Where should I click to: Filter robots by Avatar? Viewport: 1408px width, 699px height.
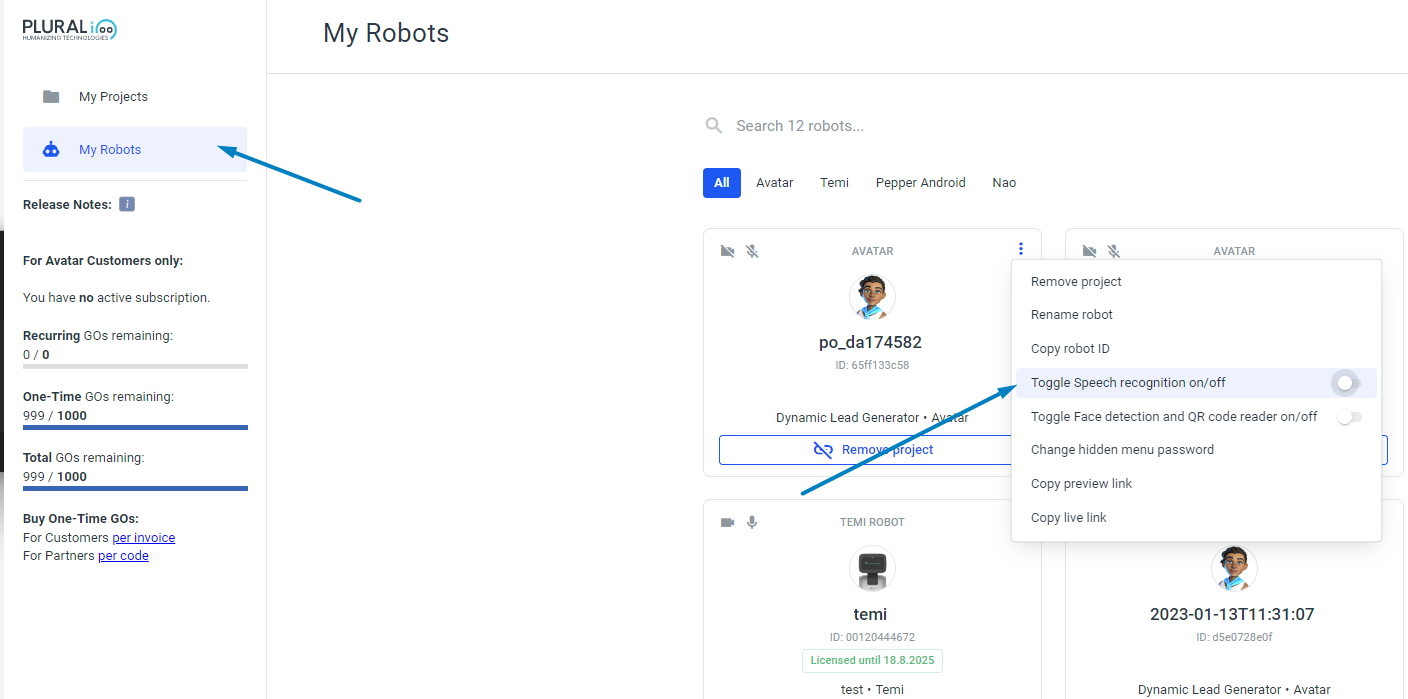point(775,183)
